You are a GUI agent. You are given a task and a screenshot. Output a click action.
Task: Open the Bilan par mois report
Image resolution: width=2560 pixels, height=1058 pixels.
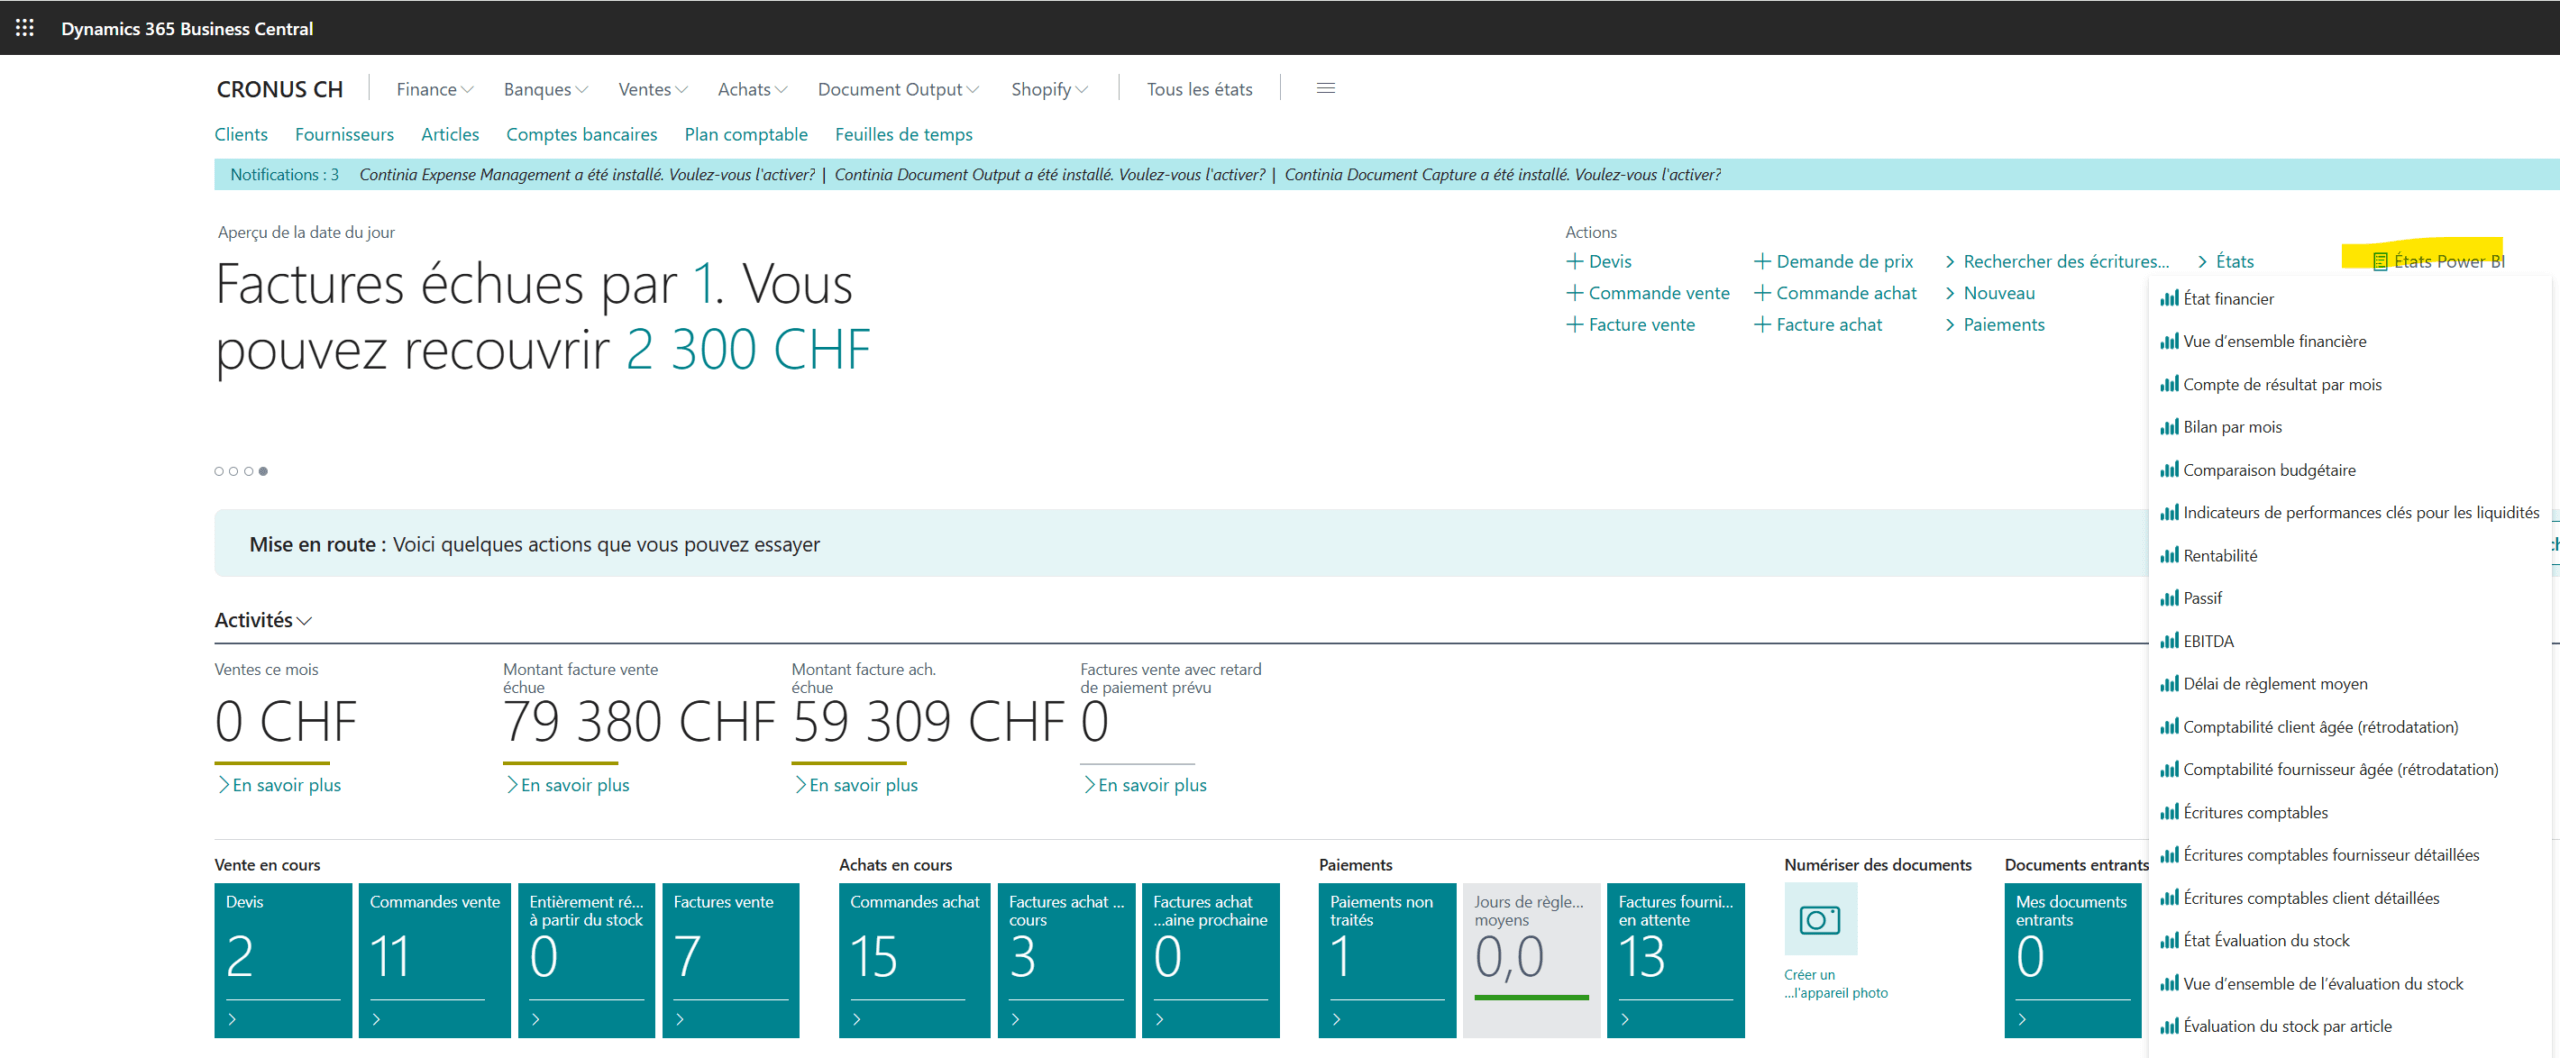point(2232,427)
